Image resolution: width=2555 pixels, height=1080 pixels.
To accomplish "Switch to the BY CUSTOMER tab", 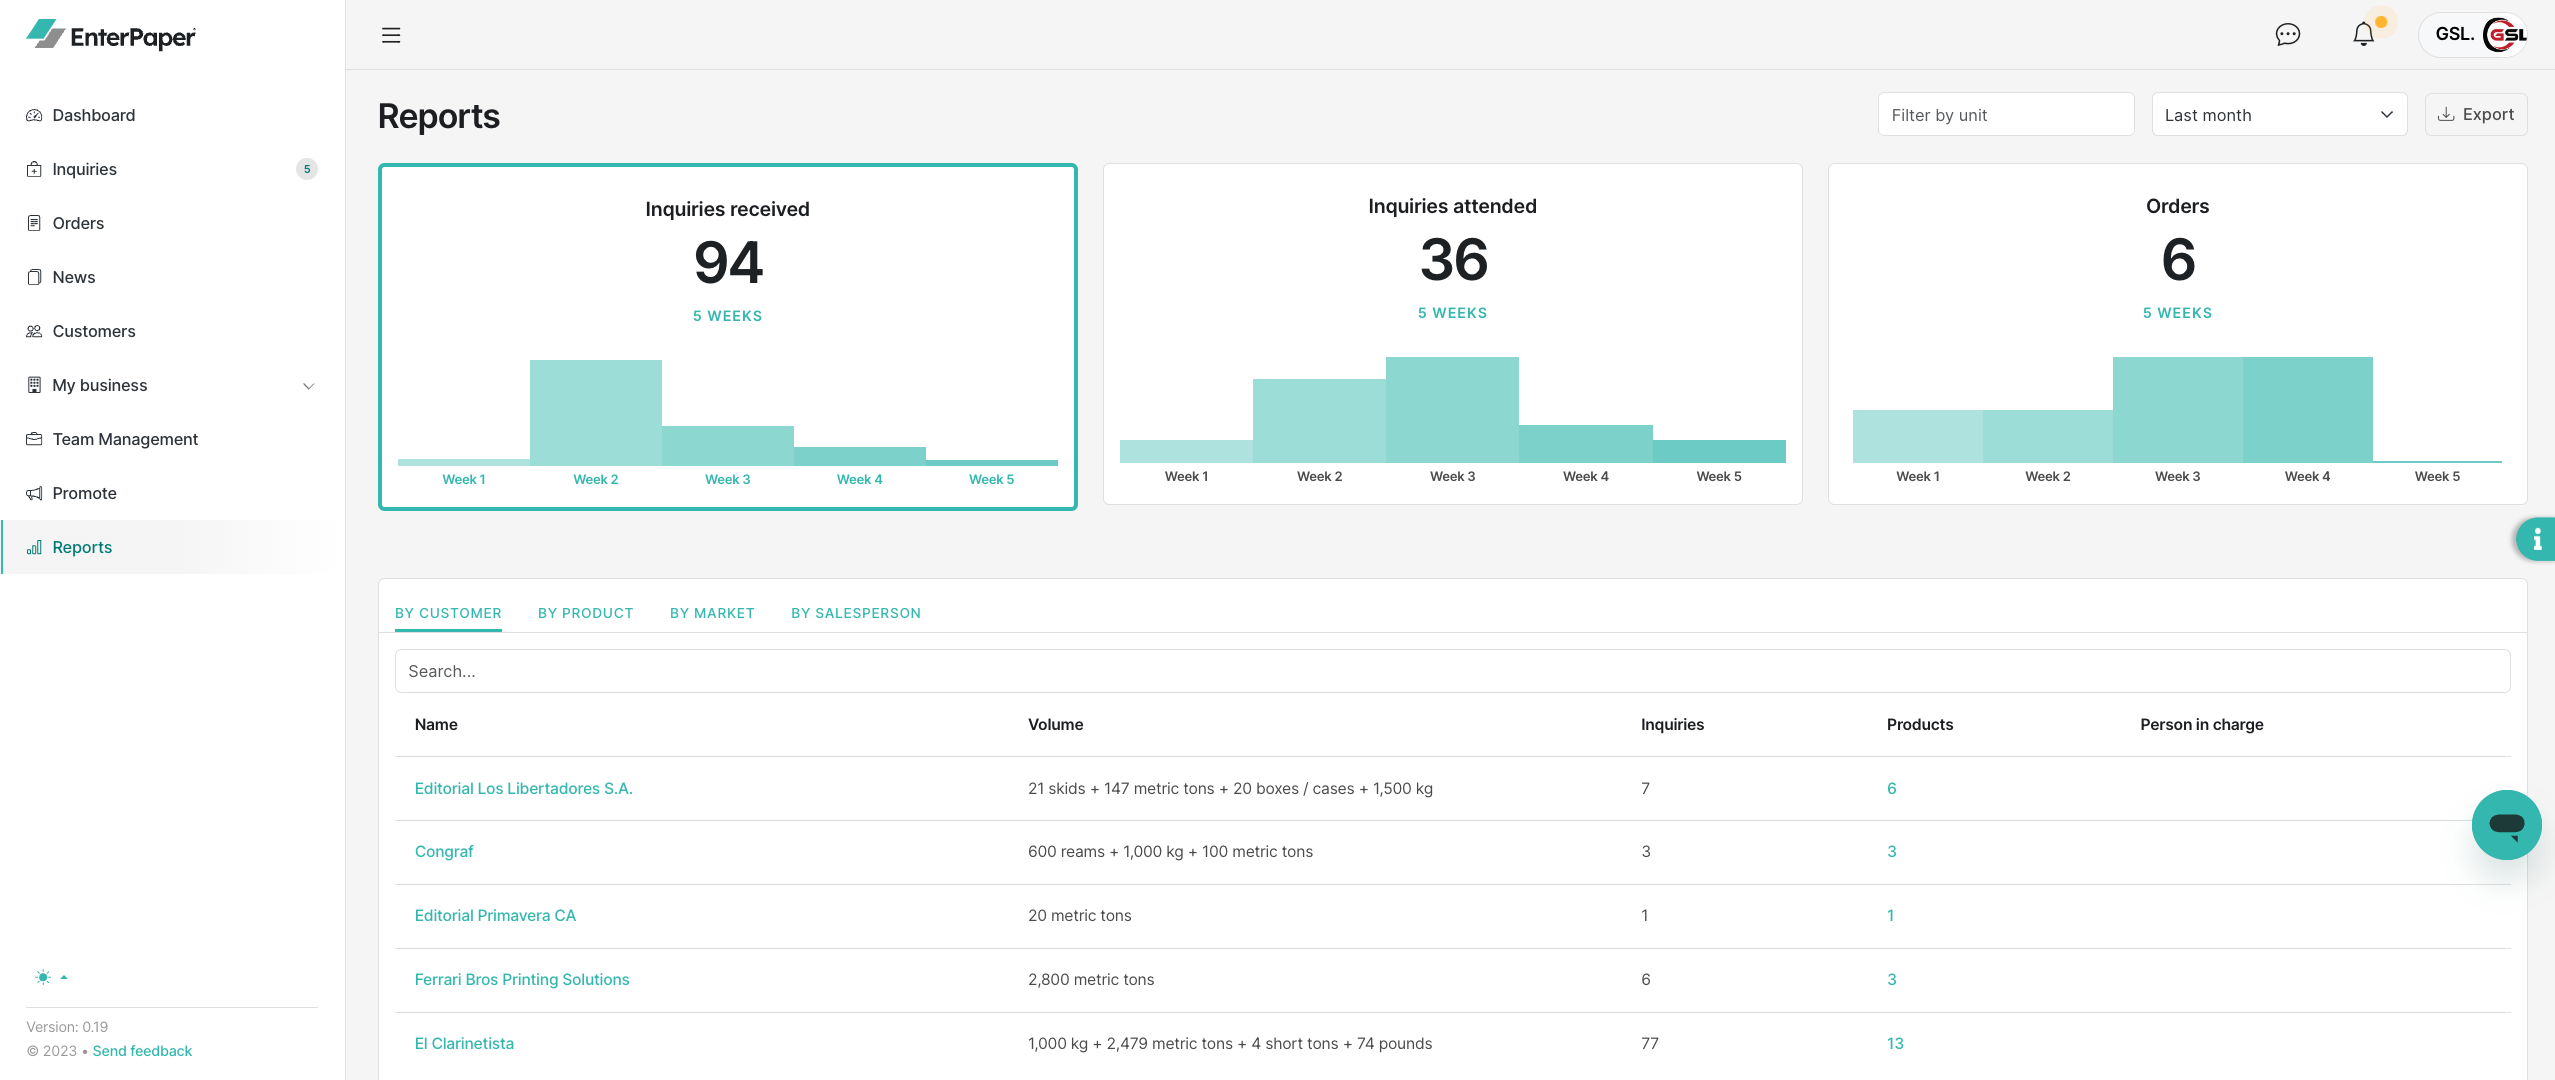I will click(x=448, y=613).
